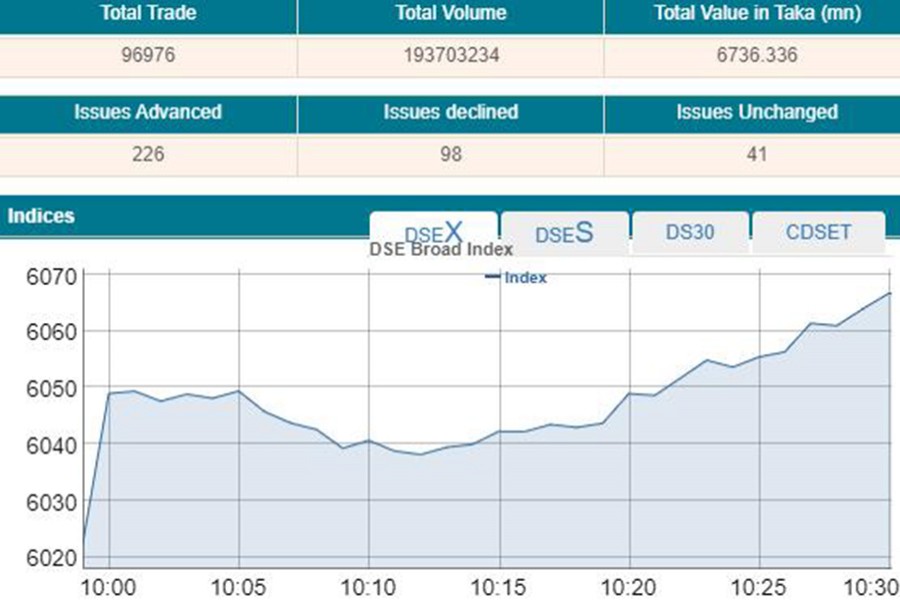Select the DS30 tab
Screen dimensions: 900x600
coord(690,233)
